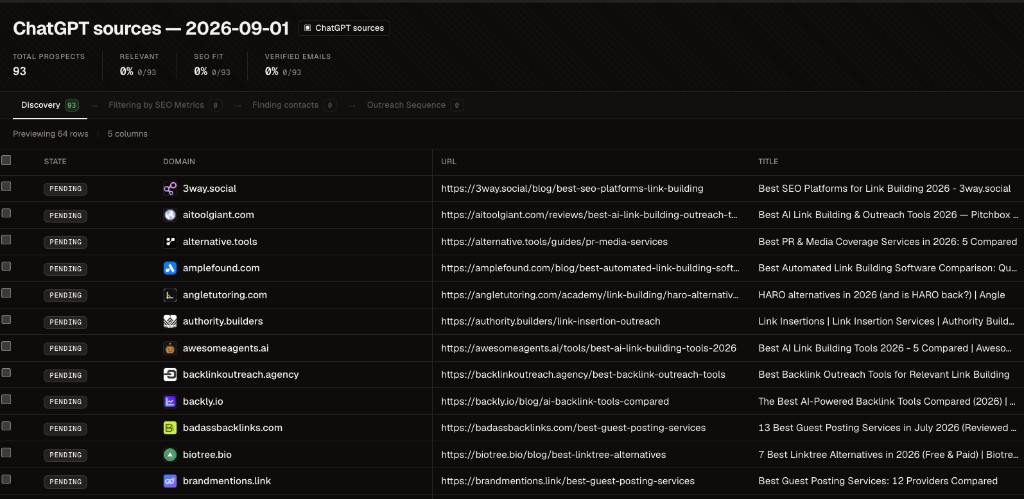Click the '5 columns' label

127,134
